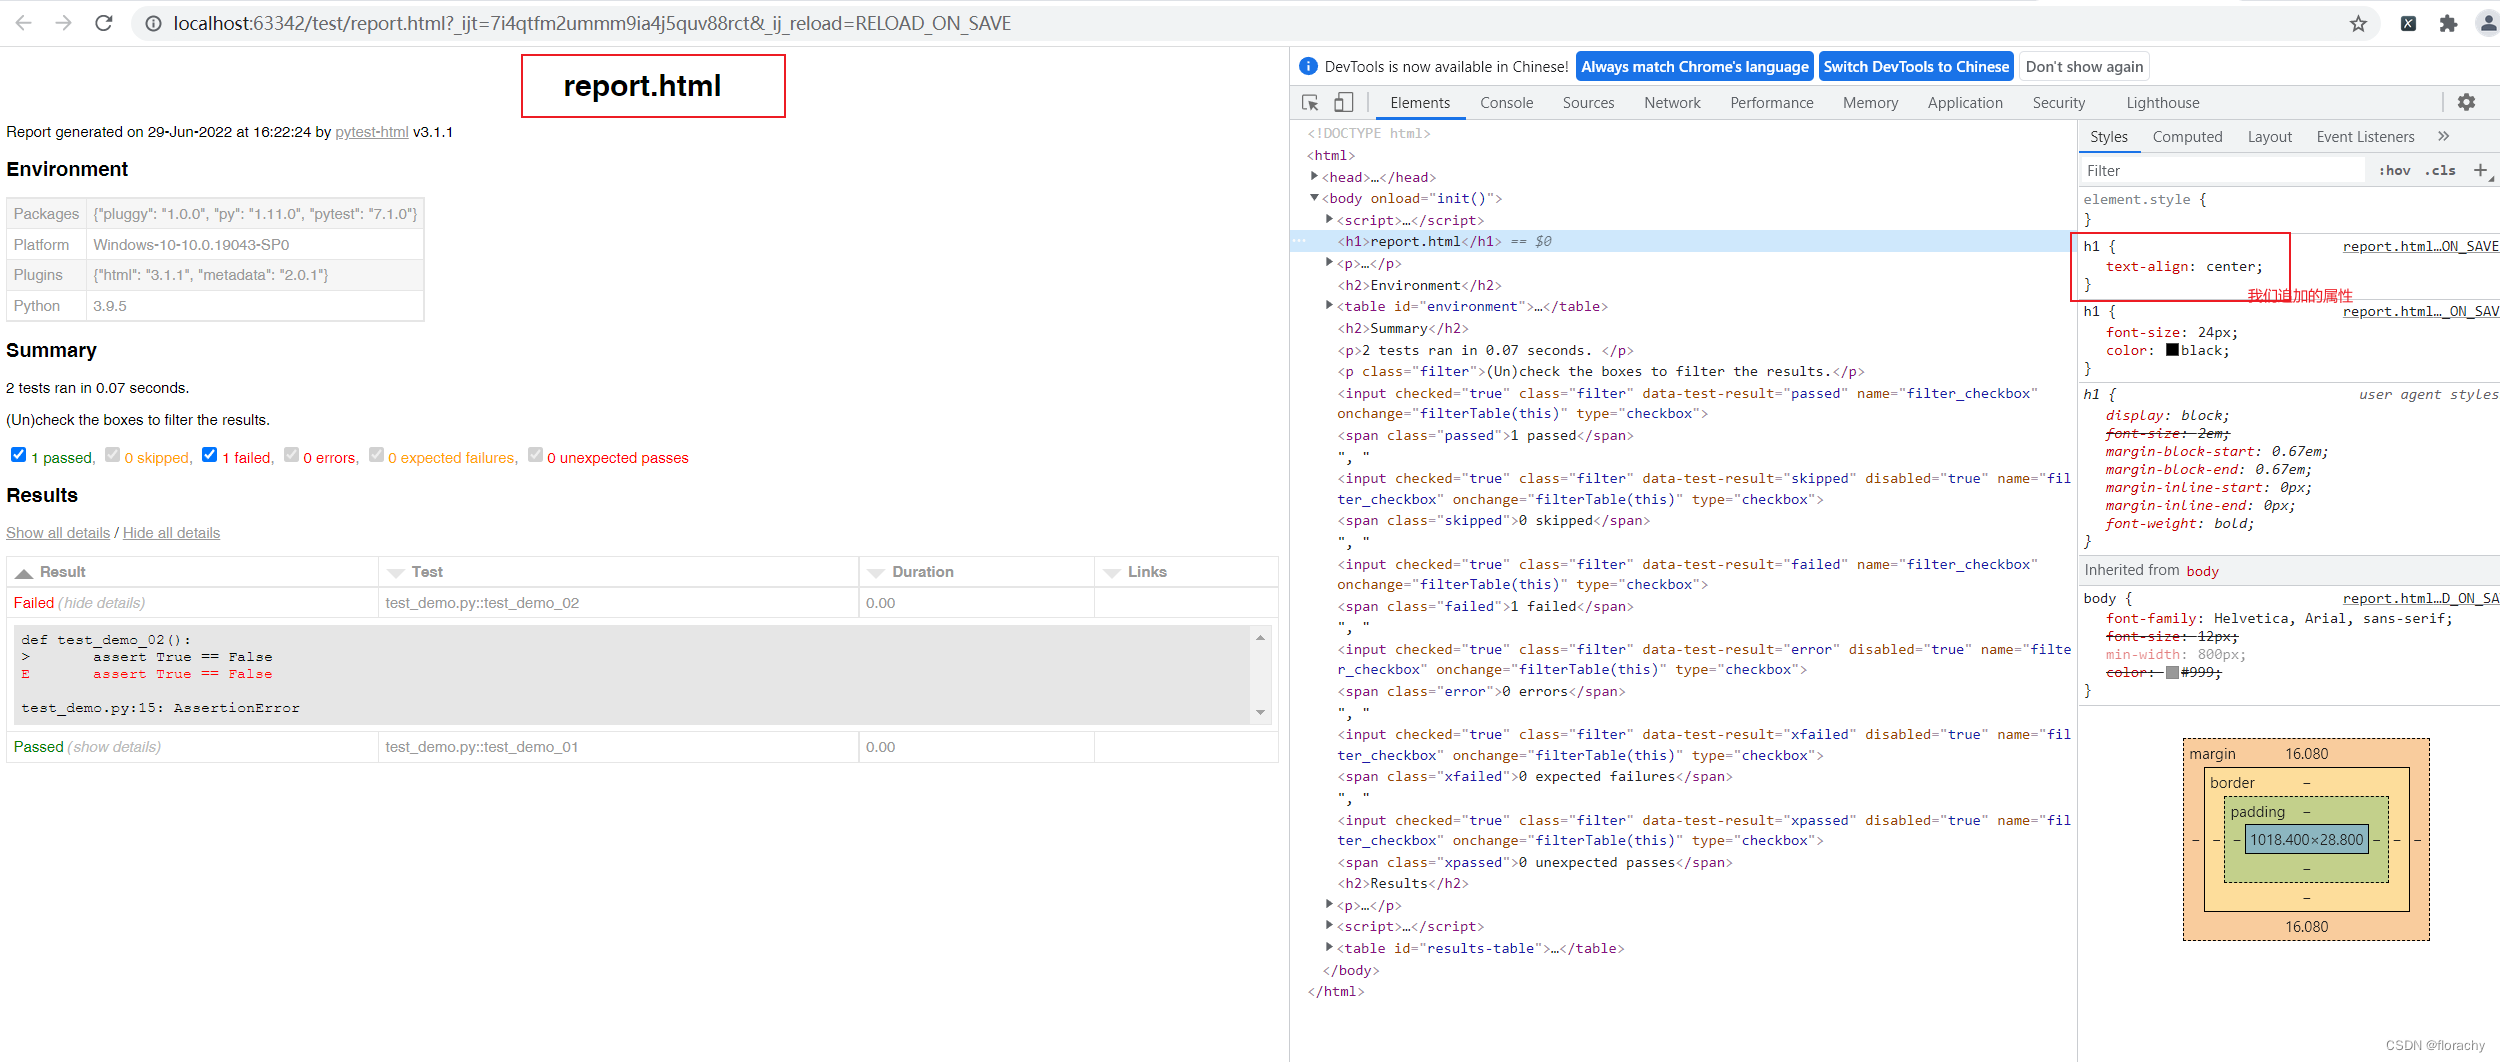Image resolution: width=2500 pixels, height=1062 pixels.
Task: Open the Sources tab
Action: pyautogui.click(x=1588, y=103)
